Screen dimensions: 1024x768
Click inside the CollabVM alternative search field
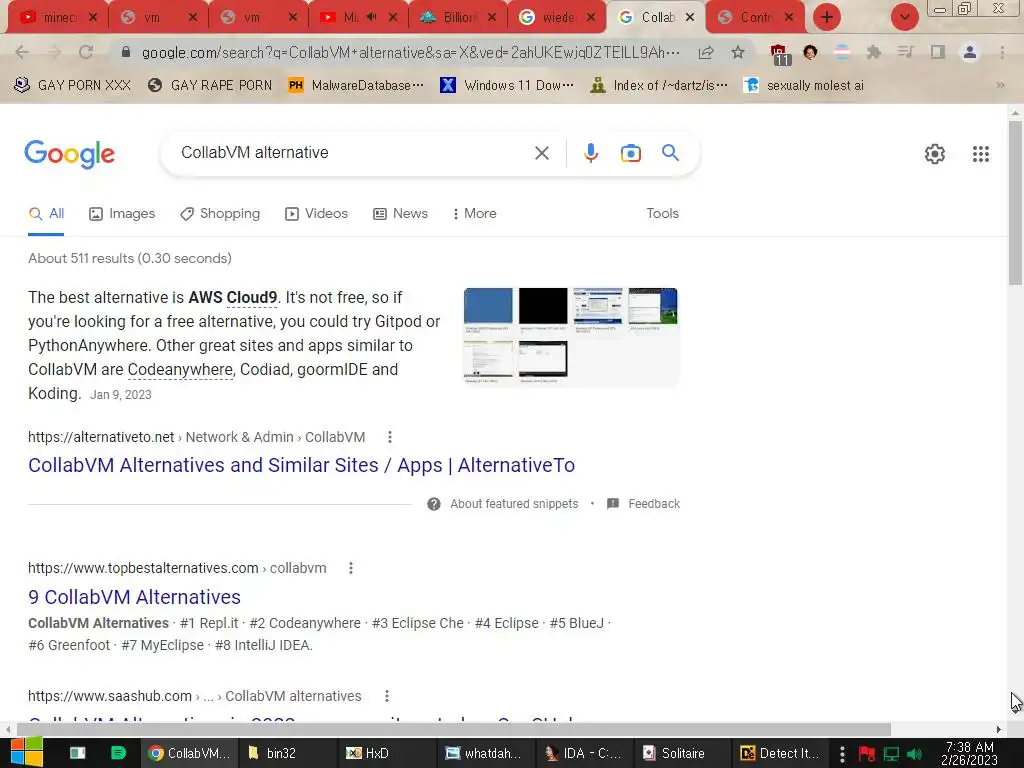coord(353,153)
